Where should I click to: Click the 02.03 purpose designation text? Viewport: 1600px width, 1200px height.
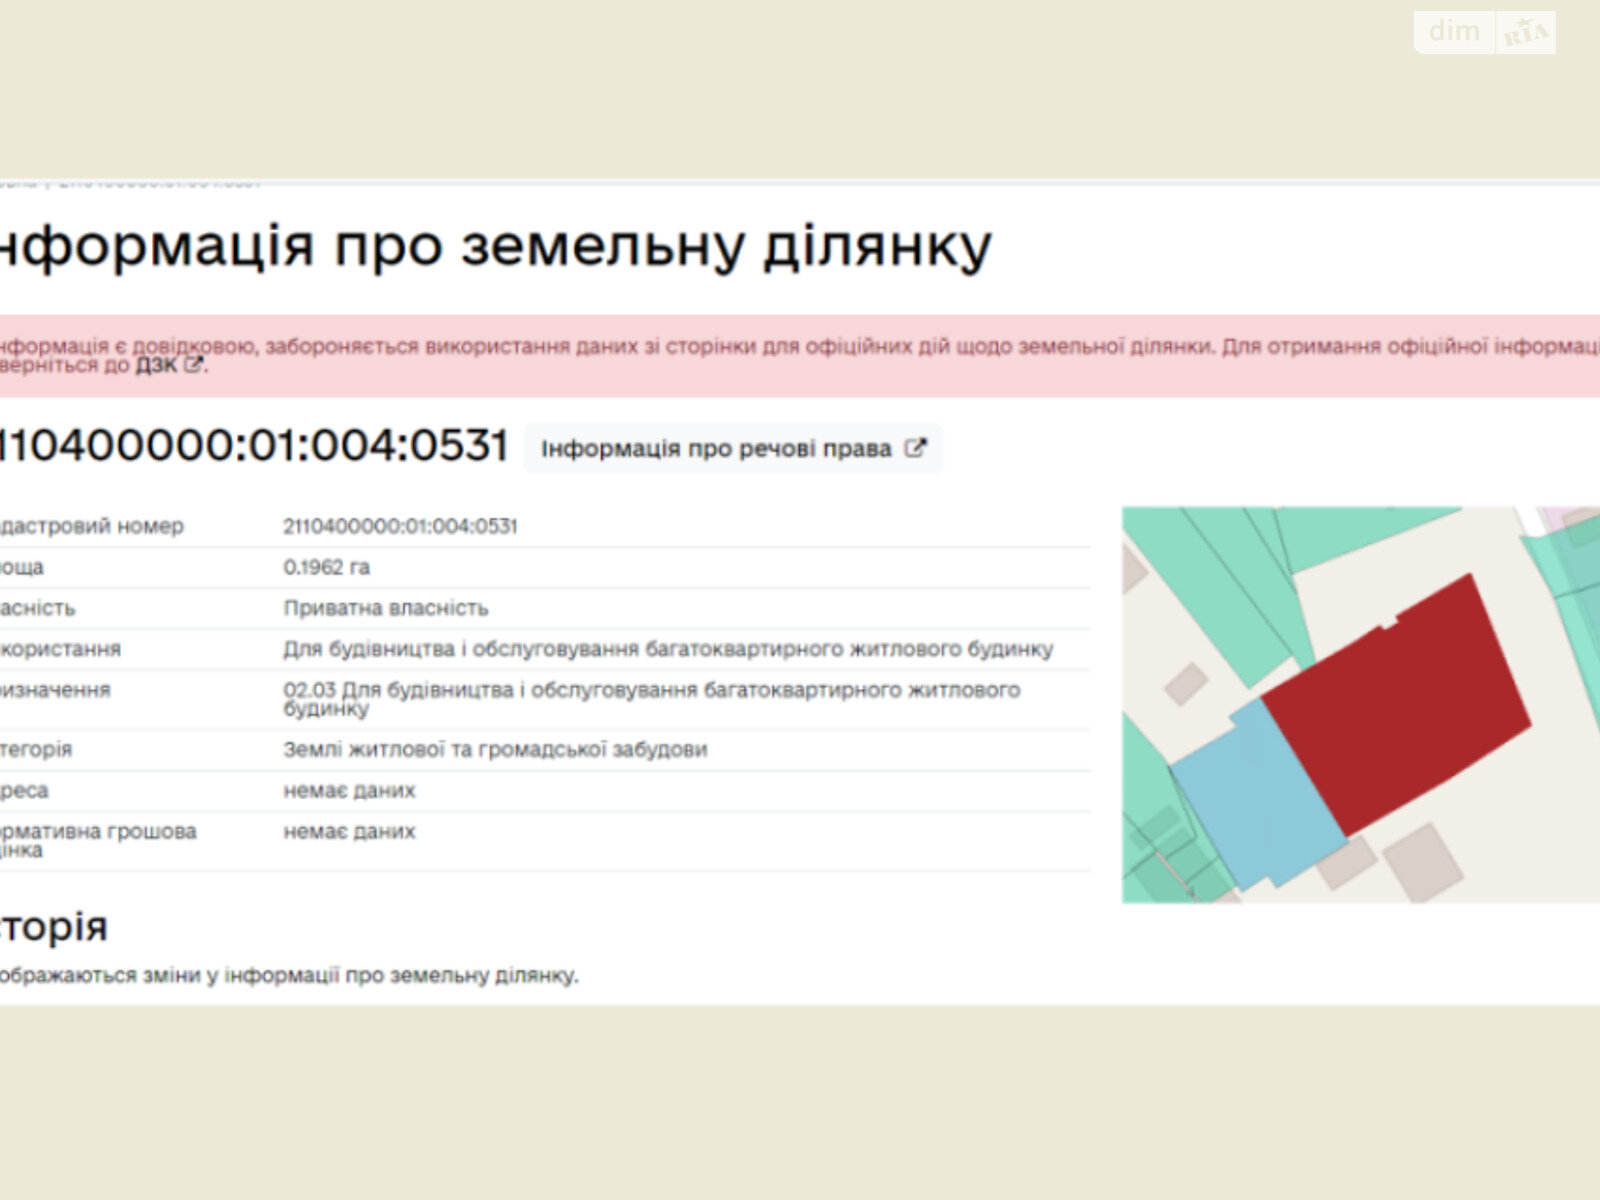point(650,698)
